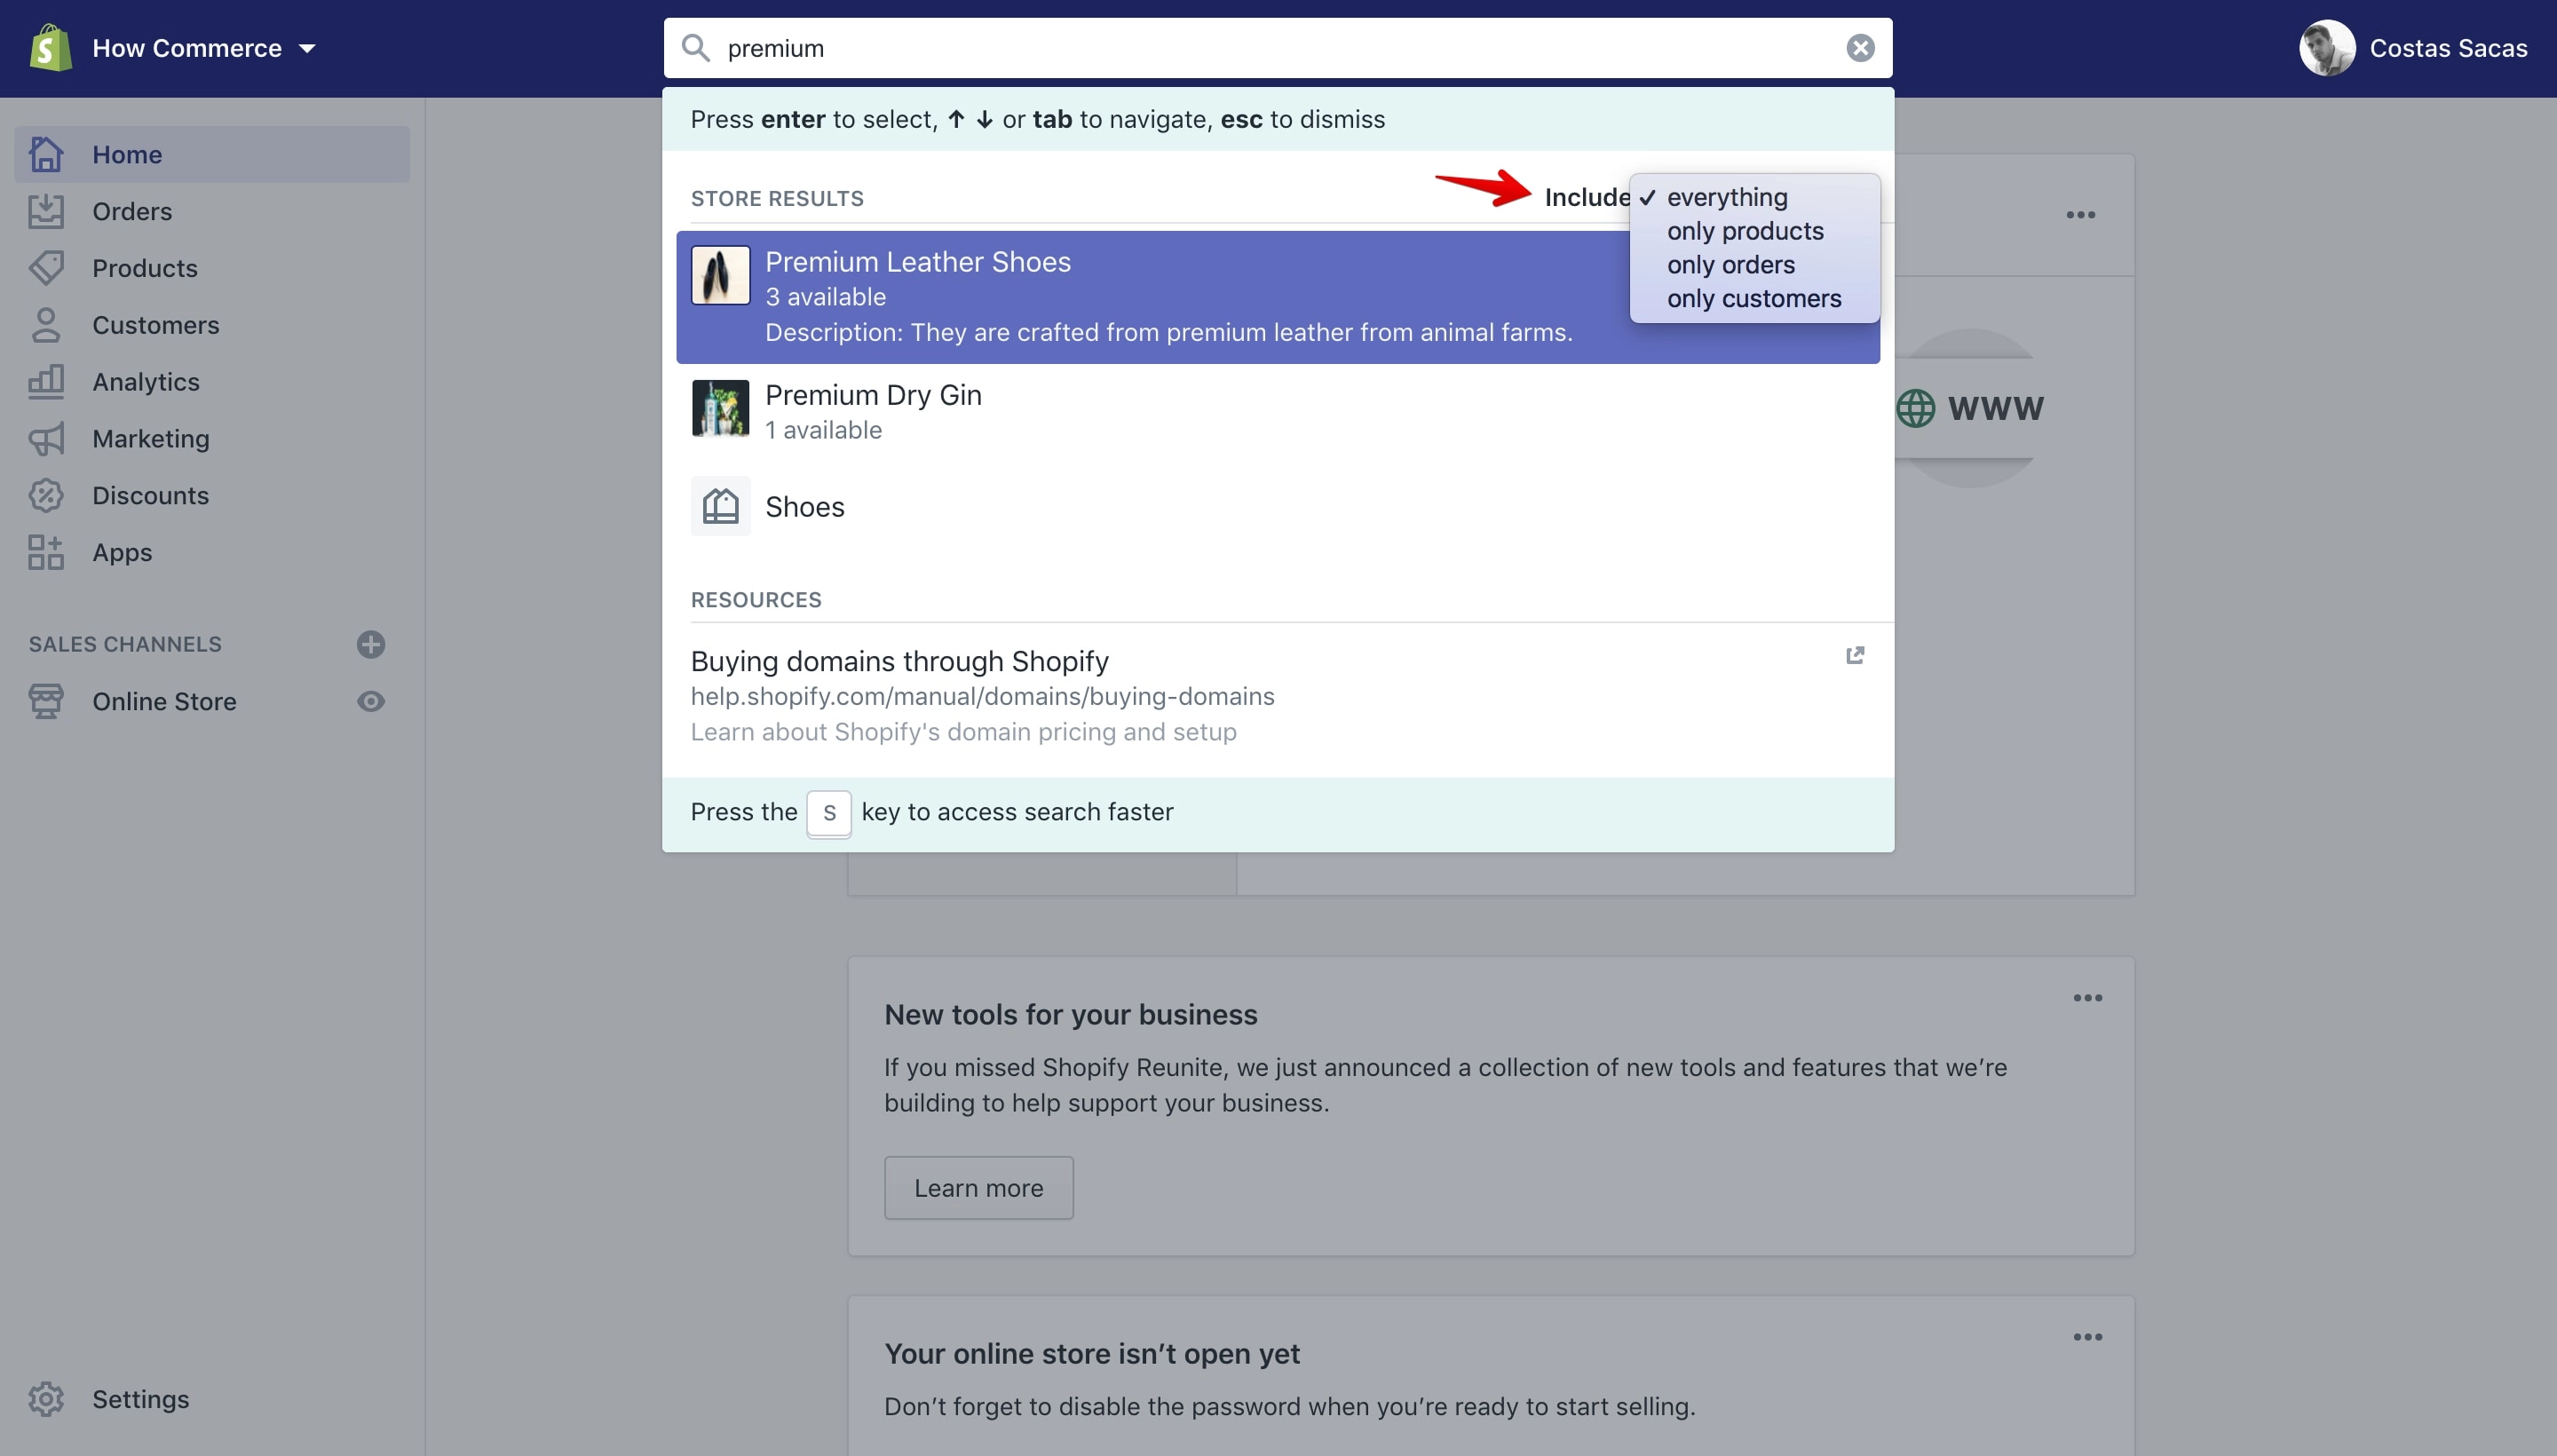Image resolution: width=2557 pixels, height=1456 pixels.
Task: Click 'Your online store isn't open yet' heading
Action: (x=1092, y=1354)
